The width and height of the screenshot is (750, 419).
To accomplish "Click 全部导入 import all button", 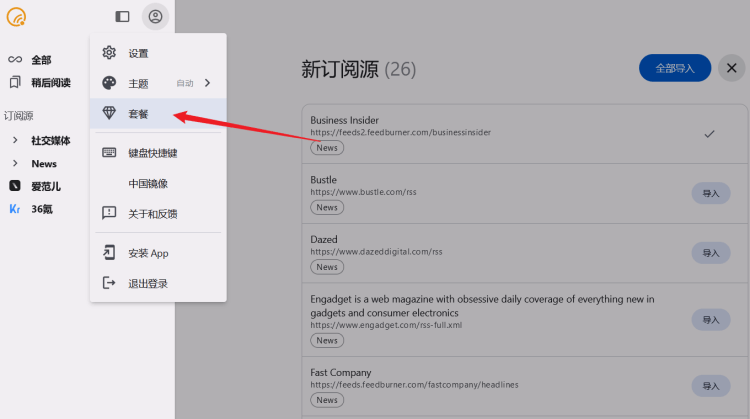I will (675, 68).
